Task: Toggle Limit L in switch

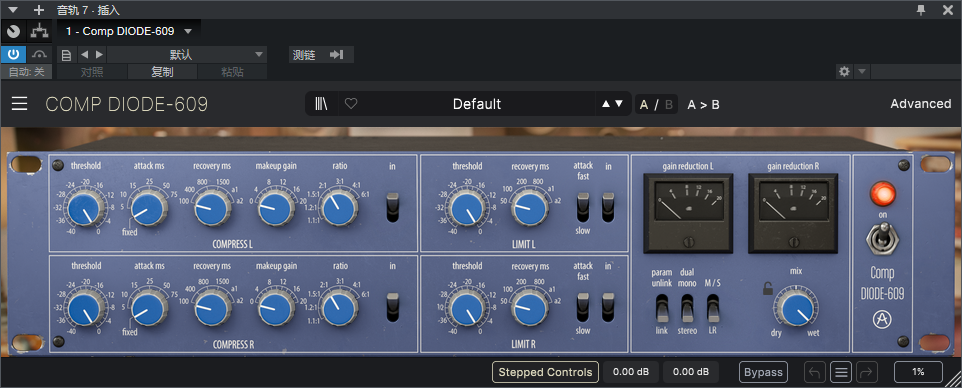Action: point(608,207)
